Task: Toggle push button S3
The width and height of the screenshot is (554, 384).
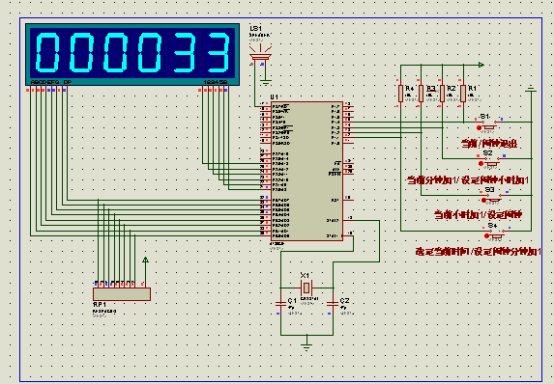Action: [492, 199]
